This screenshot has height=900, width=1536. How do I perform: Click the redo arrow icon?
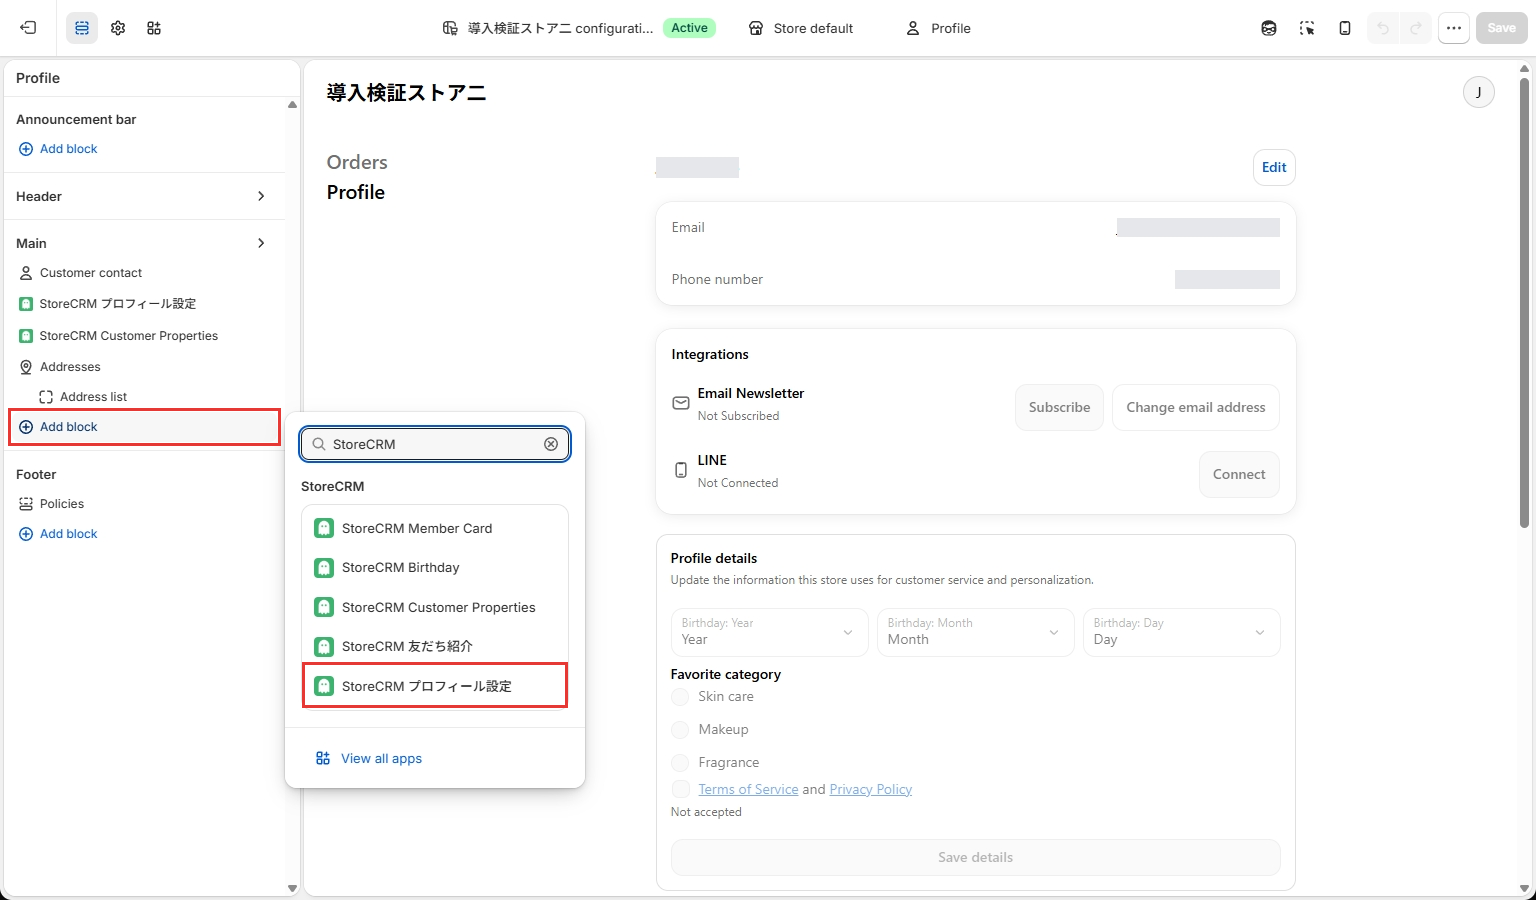(x=1416, y=28)
